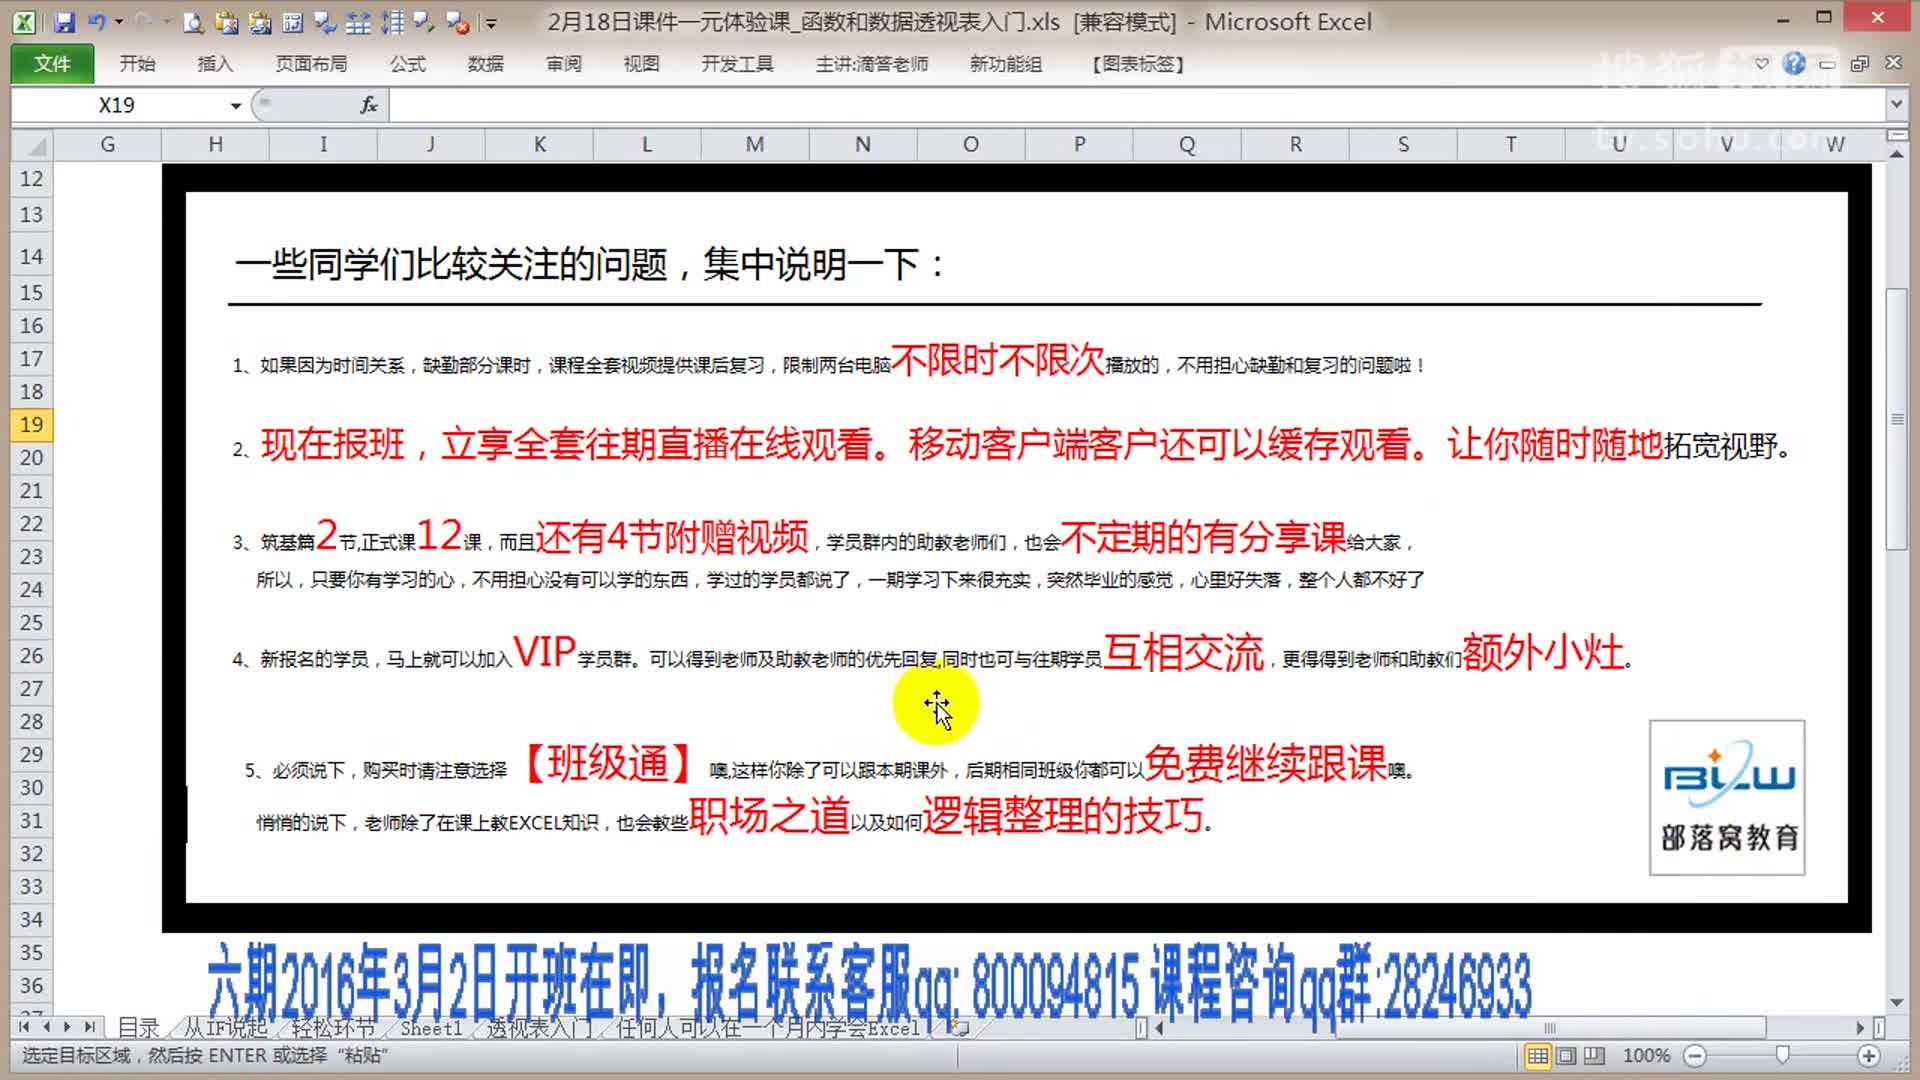This screenshot has height=1080, width=1920.
Task: Click the Select All corner triangle
Action: click(x=33, y=146)
